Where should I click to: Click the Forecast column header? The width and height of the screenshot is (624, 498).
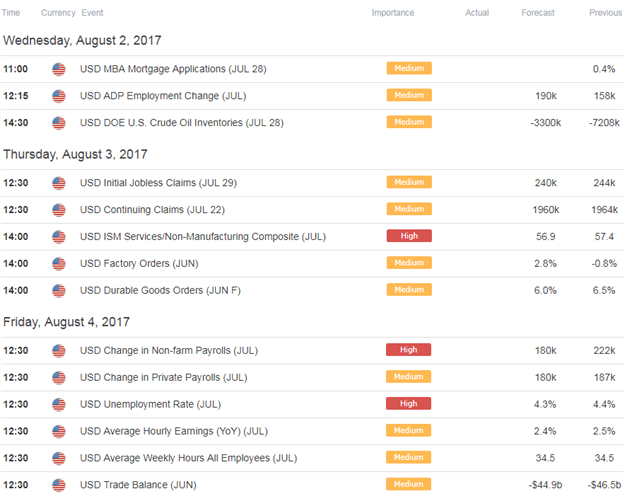(x=538, y=13)
